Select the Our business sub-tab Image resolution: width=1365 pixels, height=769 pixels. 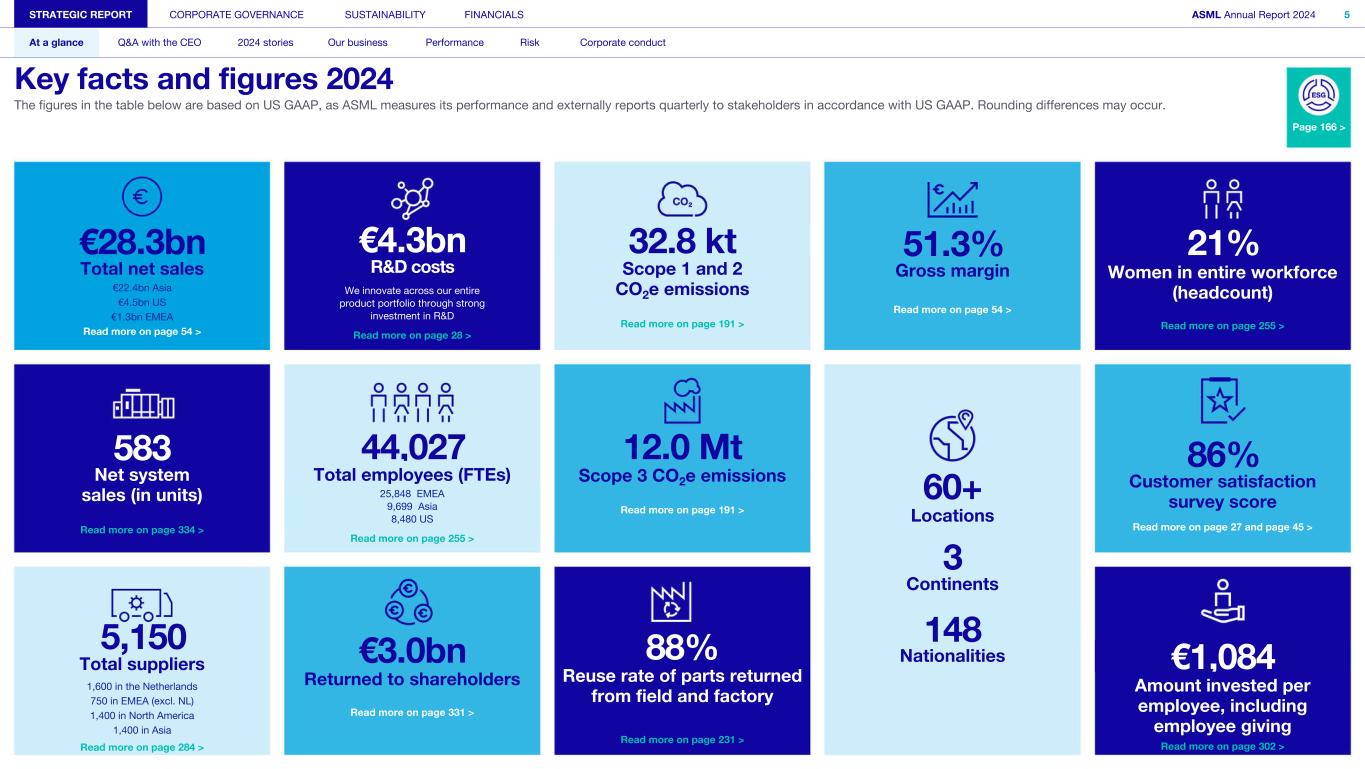click(357, 42)
